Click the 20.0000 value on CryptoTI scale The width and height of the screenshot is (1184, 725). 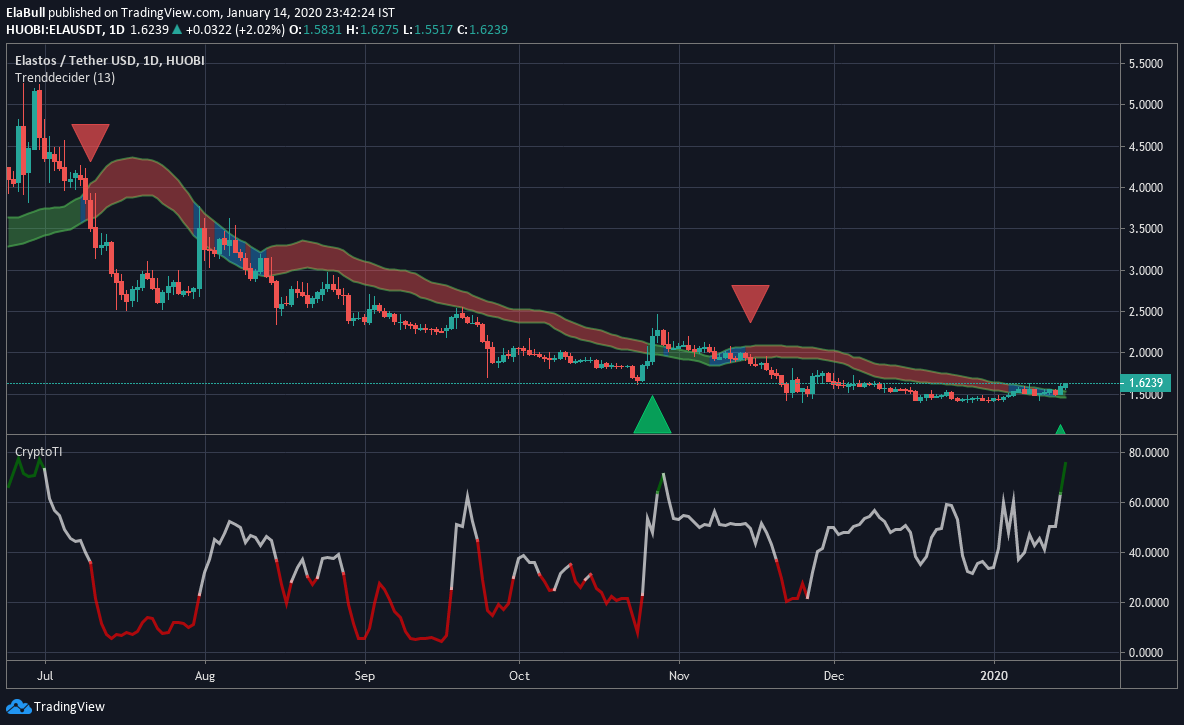[1149, 602]
